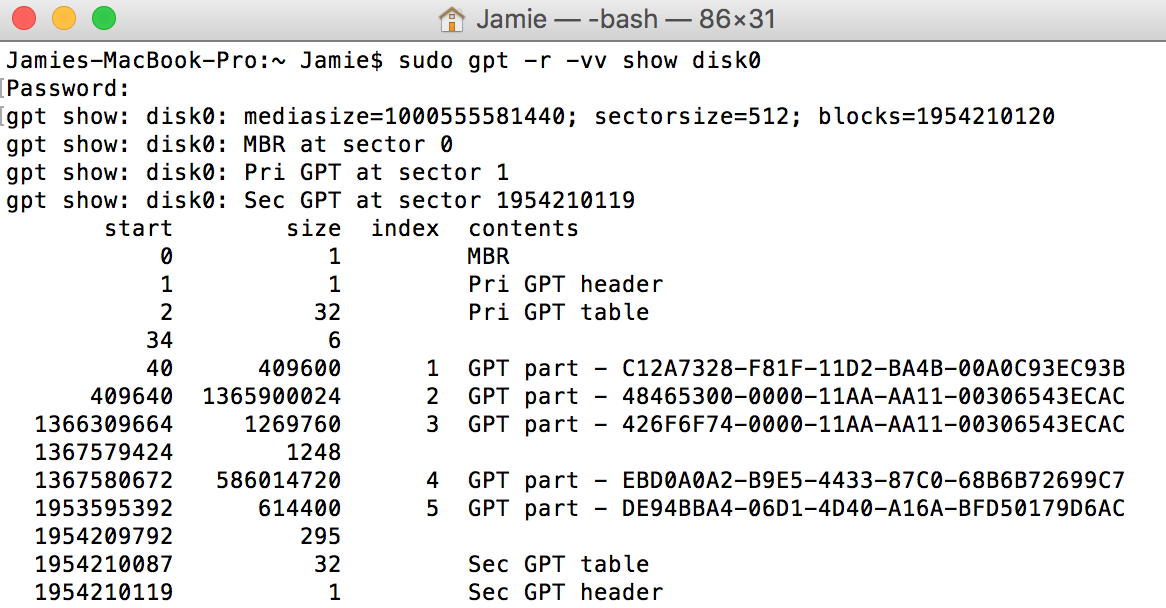Click the partition 4 GUID starting EBD0A0A2
1166x608 pixels.
tap(873, 480)
